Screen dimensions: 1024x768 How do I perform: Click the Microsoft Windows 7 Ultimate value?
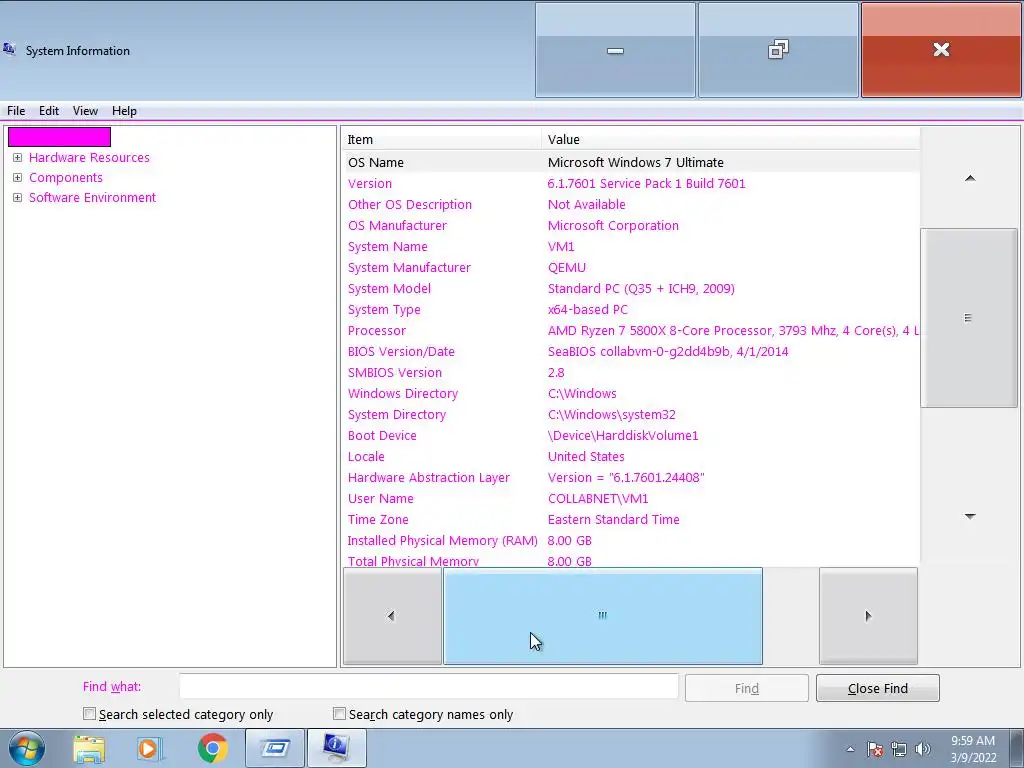(635, 162)
